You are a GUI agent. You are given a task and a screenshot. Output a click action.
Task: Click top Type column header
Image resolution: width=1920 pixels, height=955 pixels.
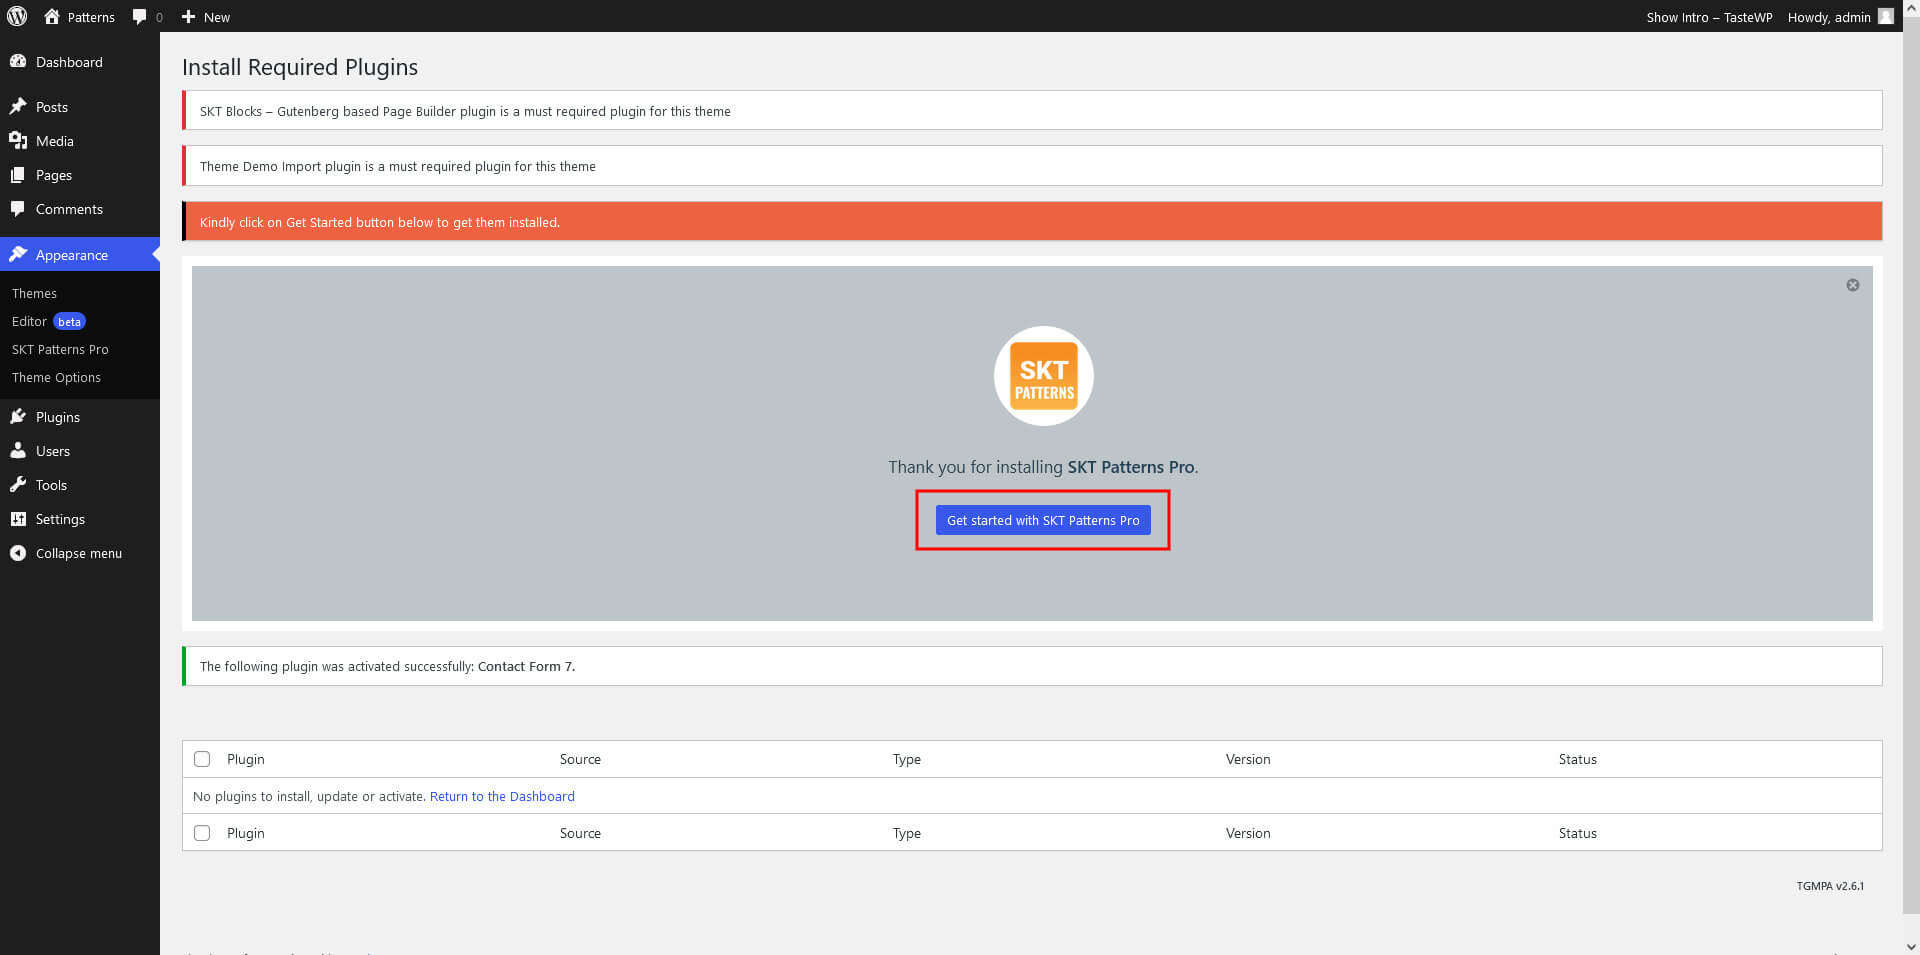click(x=907, y=759)
